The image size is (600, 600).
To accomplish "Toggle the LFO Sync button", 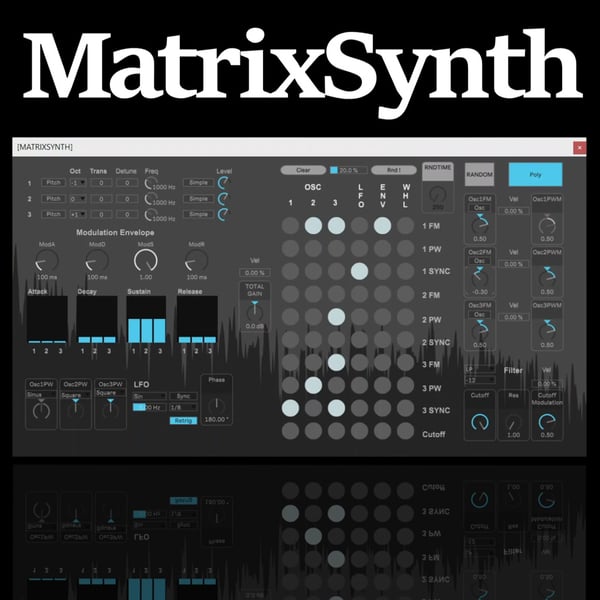I will coord(183,396).
